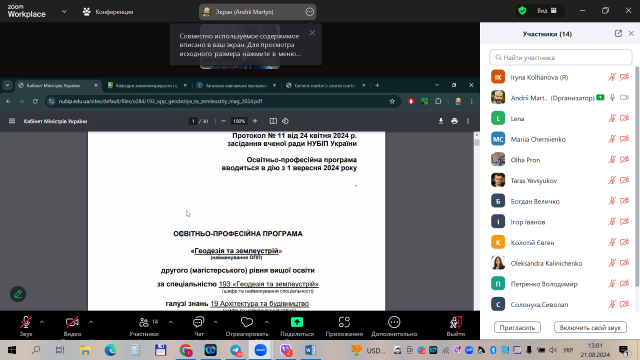This screenshot has height=360, width=640.
Task: Click Включить свой звук button
Action: coord(590,327)
